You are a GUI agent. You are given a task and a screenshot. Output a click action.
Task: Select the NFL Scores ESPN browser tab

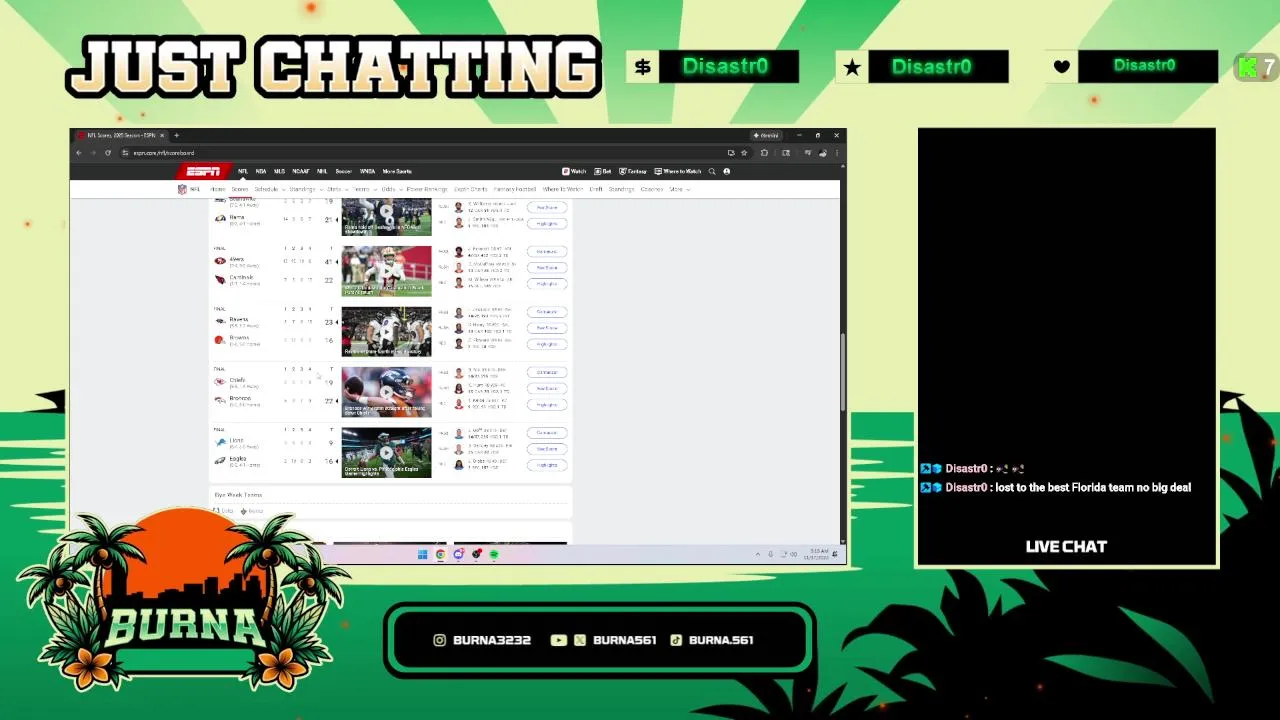point(121,135)
